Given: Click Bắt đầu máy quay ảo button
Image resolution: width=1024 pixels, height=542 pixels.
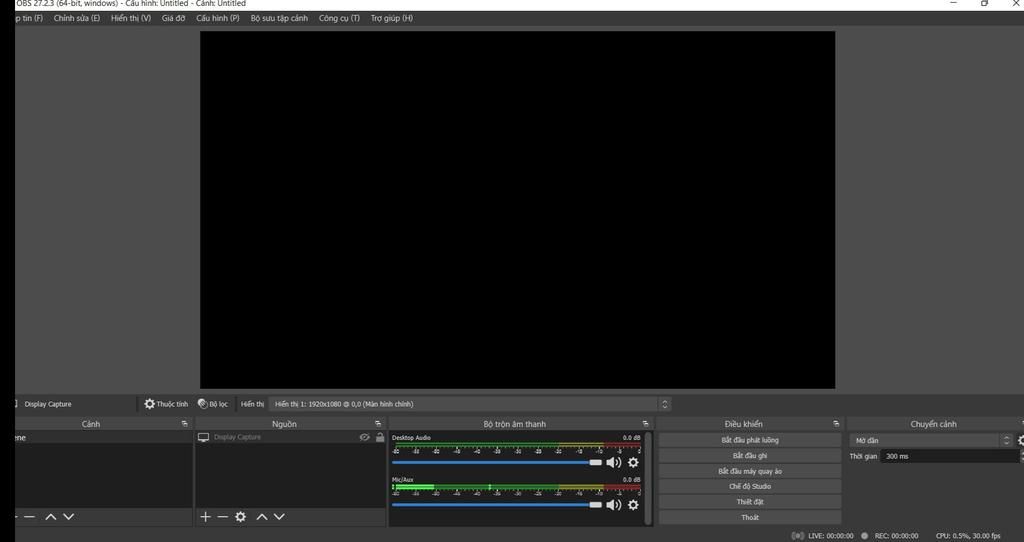Looking at the screenshot, I should [750, 471].
